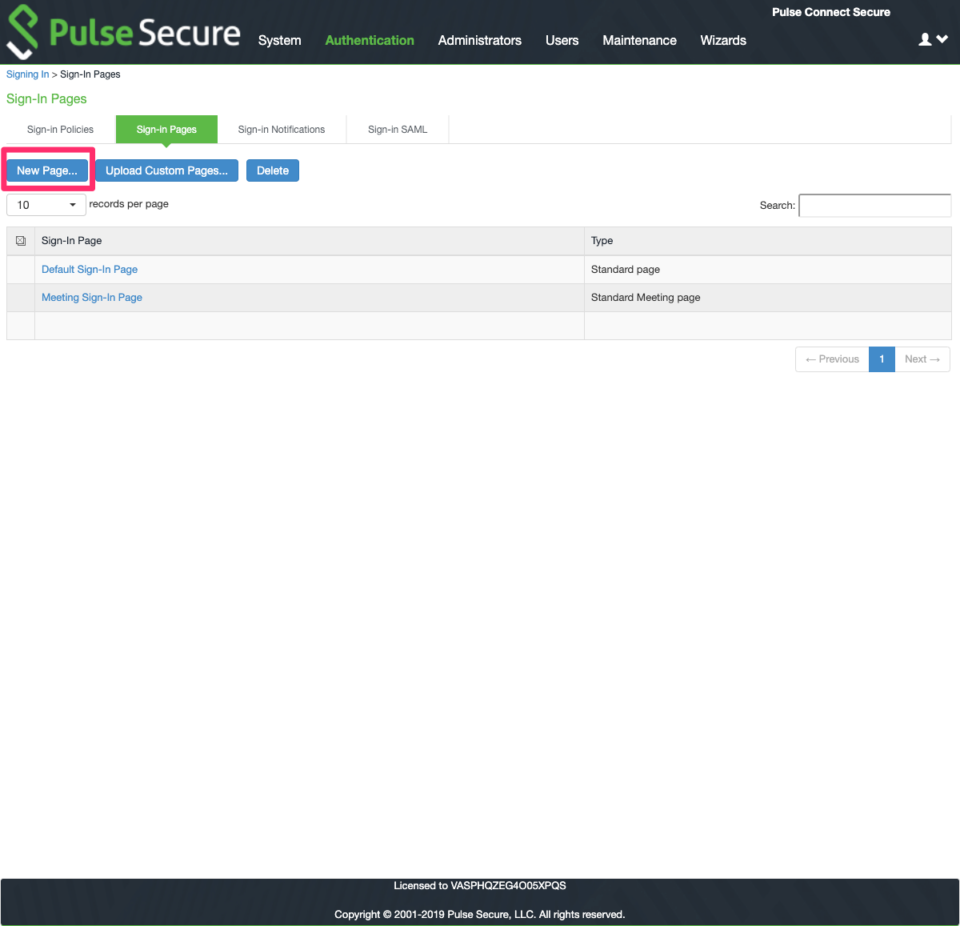Expand the System navigation menu
Viewport: 960px width, 926px height.
pos(279,40)
